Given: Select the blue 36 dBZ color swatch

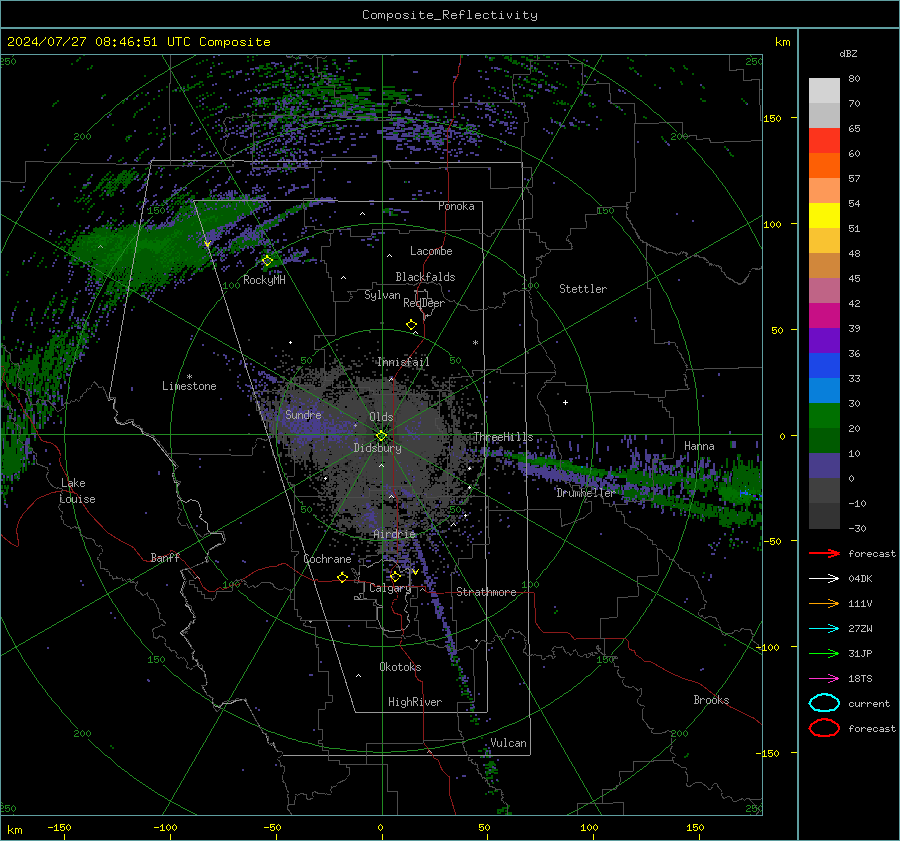Looking at the screenshot, I should 824,365.
